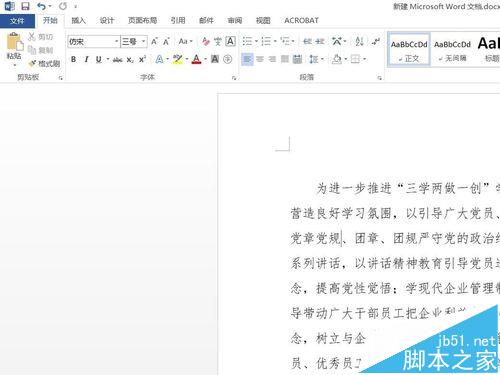Click 剪切 (Cut) in clipboard group
This screenshot has width=500, height=375.
point(40,37)
